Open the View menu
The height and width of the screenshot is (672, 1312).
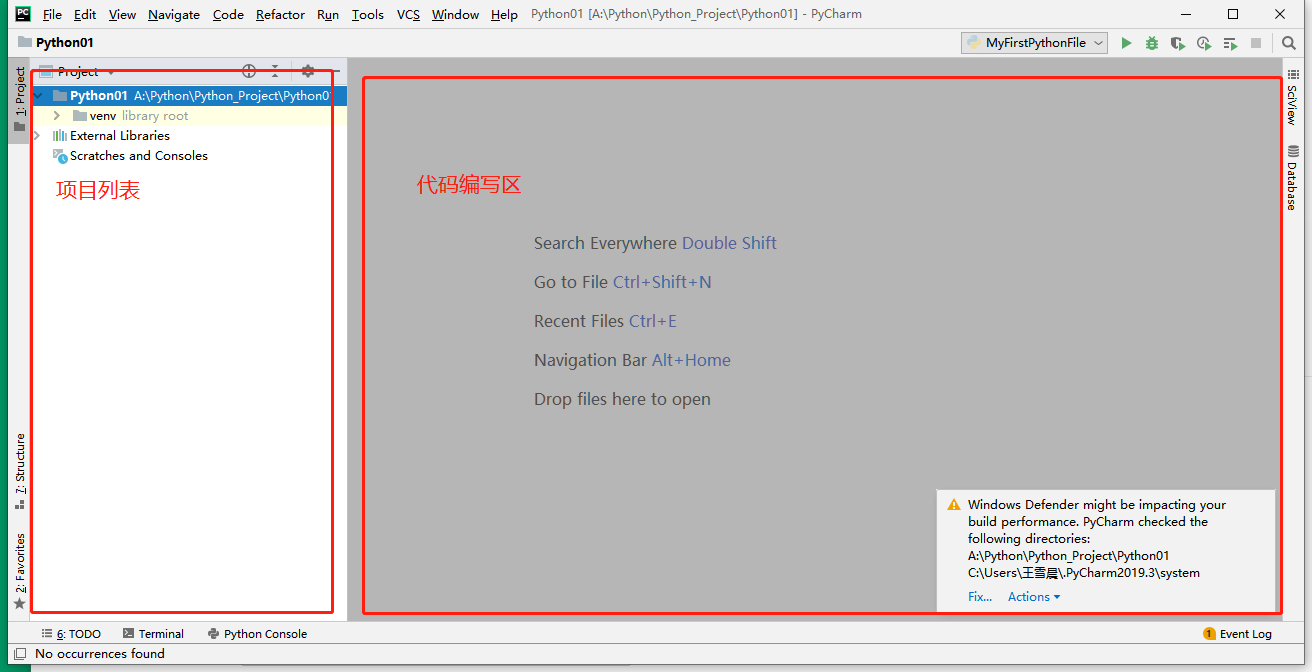tap(122, 14)
